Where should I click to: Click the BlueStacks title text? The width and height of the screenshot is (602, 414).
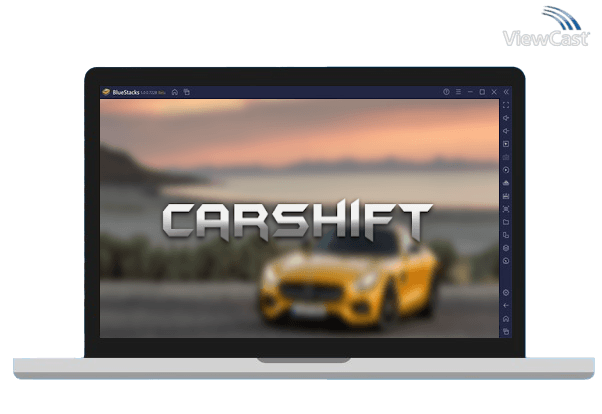tap(126, 93)
